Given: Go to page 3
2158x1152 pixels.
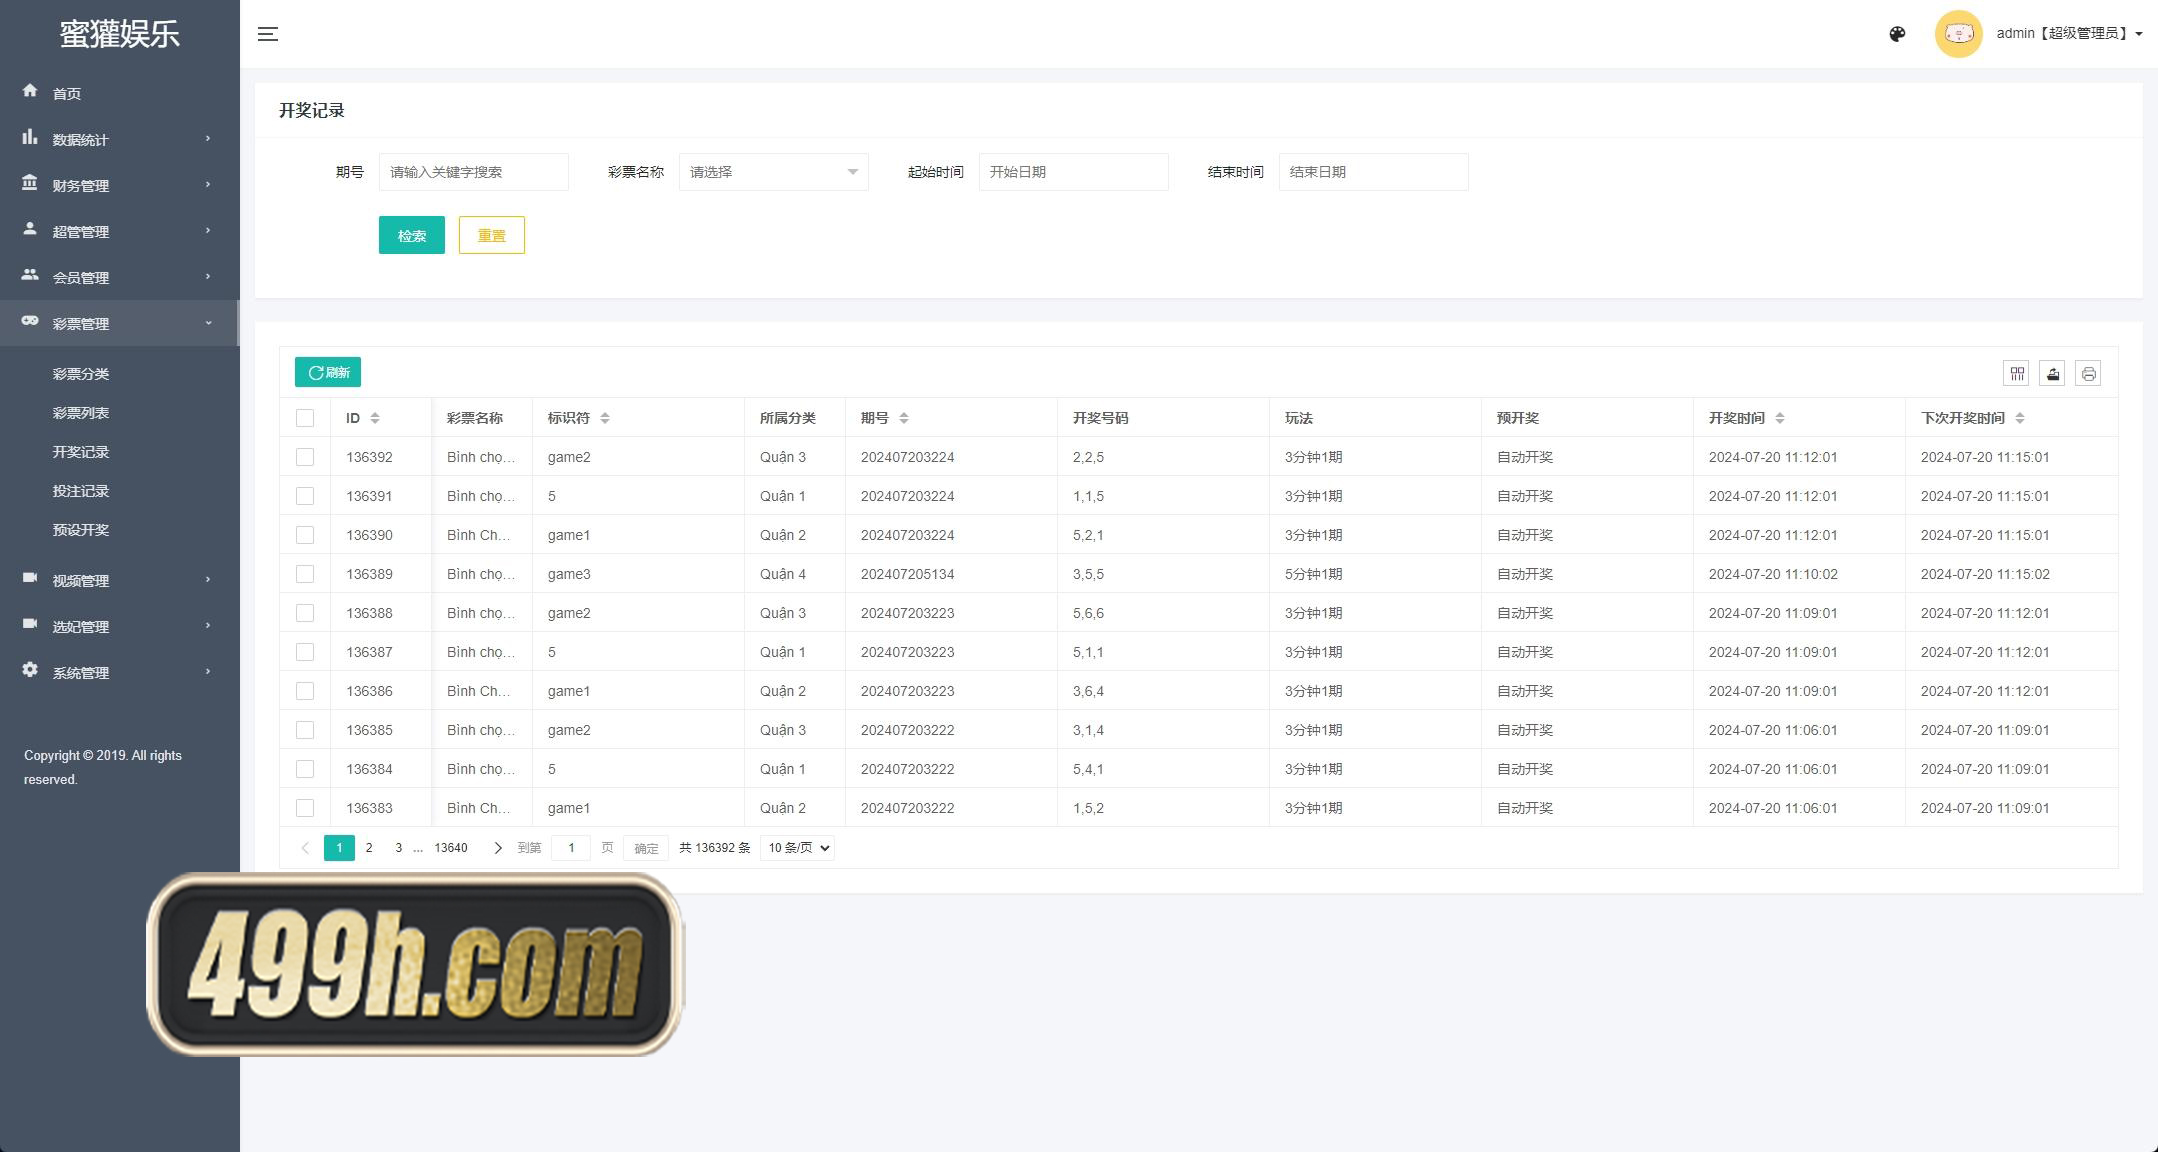Looking at the screenshot, I should (x=398, y=848).
